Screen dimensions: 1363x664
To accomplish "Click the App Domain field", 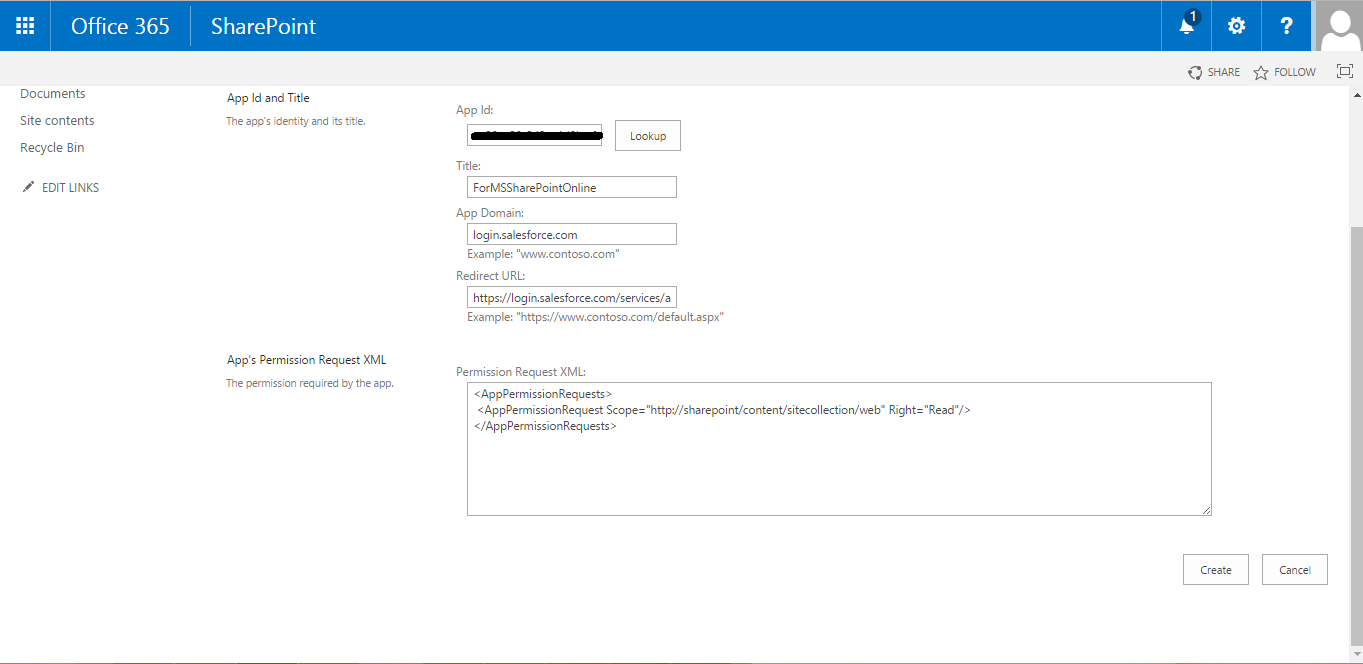I will tap(572, 234).
